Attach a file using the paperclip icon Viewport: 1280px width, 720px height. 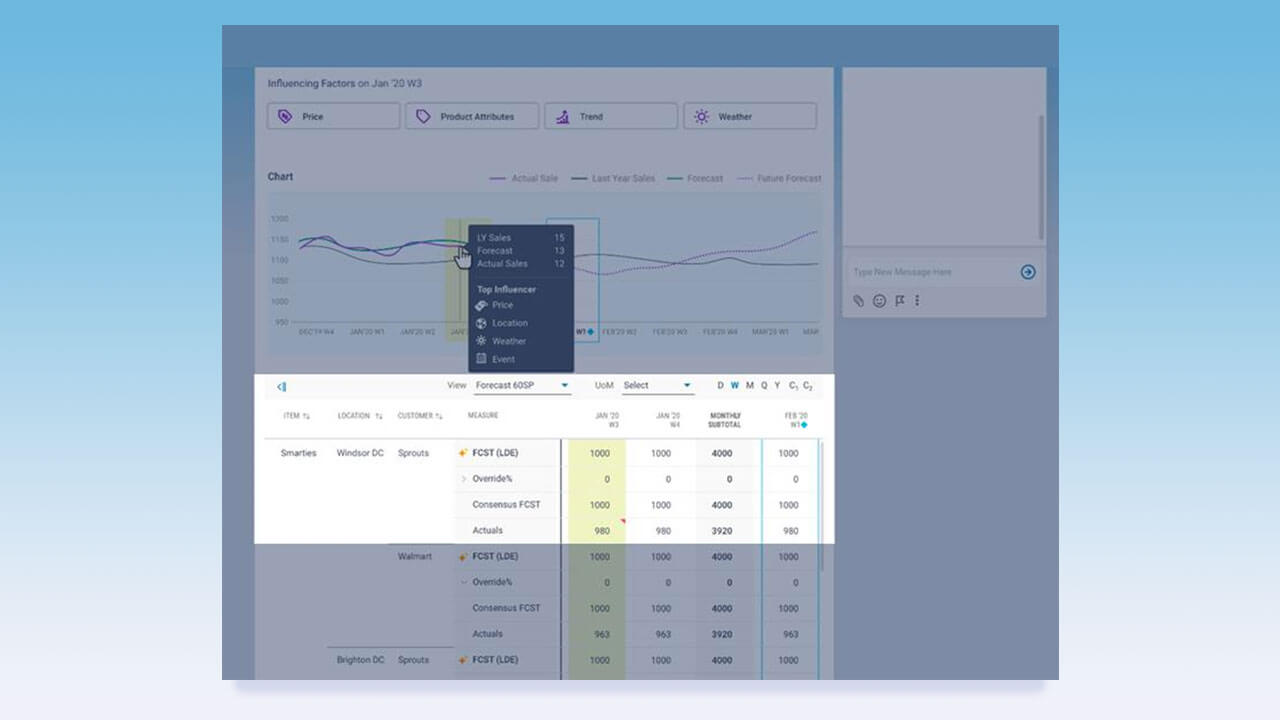pos(858,300)
